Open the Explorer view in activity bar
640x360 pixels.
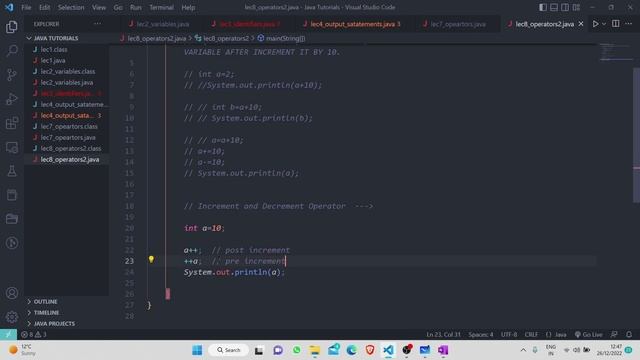[x=12, y=27]
